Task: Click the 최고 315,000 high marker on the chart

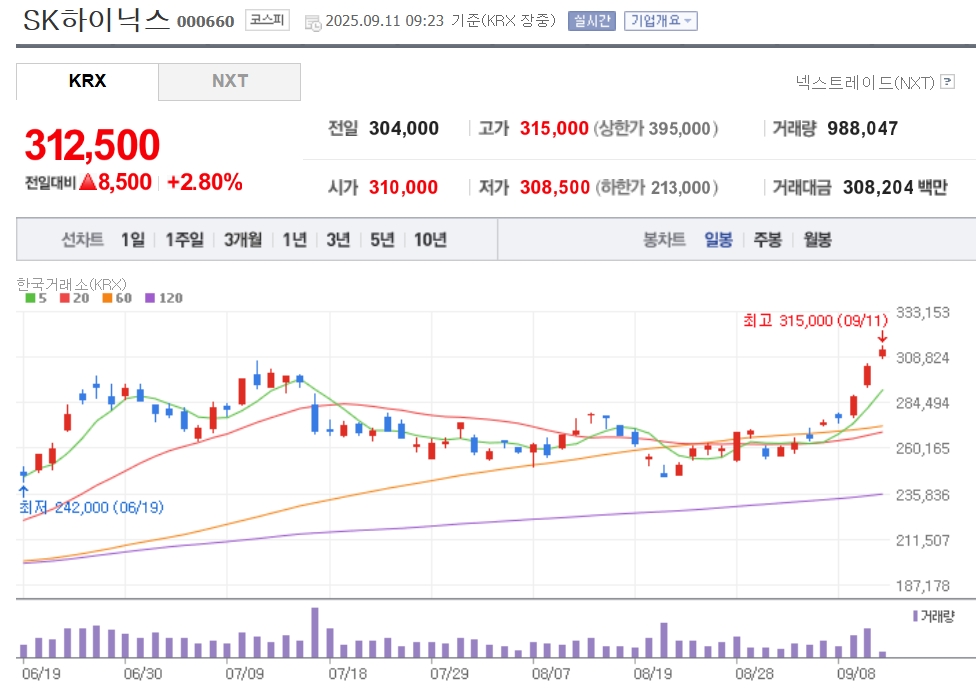Action: click(x=815, y=320)
